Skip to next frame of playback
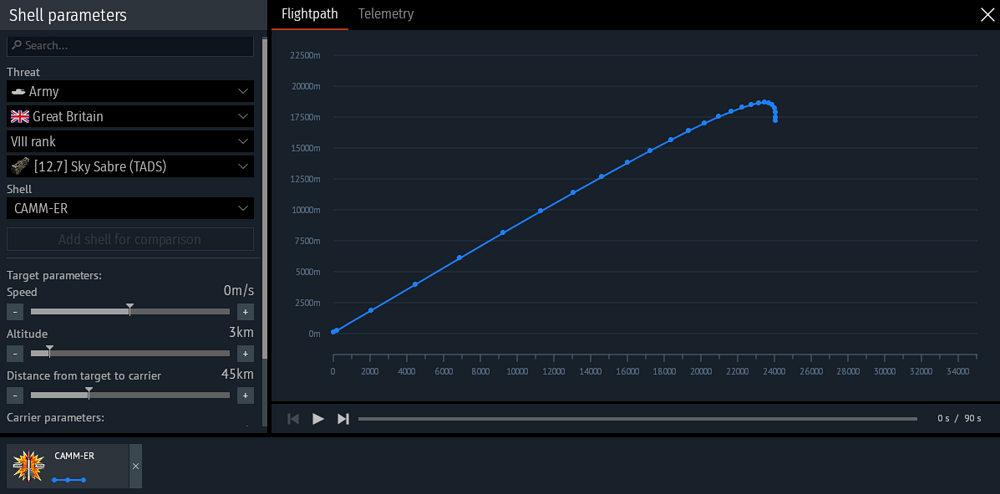This screenshot has width=1000, height=494. pos(343,419)
